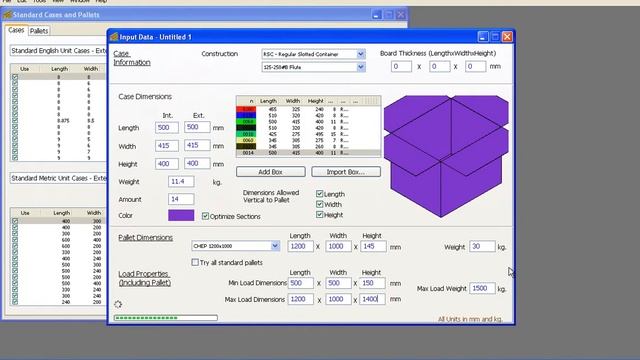The width and height of the screenshot is (640, 360).
Task: Click the Standard Cases and Pallets window icon
Action: 7,15
